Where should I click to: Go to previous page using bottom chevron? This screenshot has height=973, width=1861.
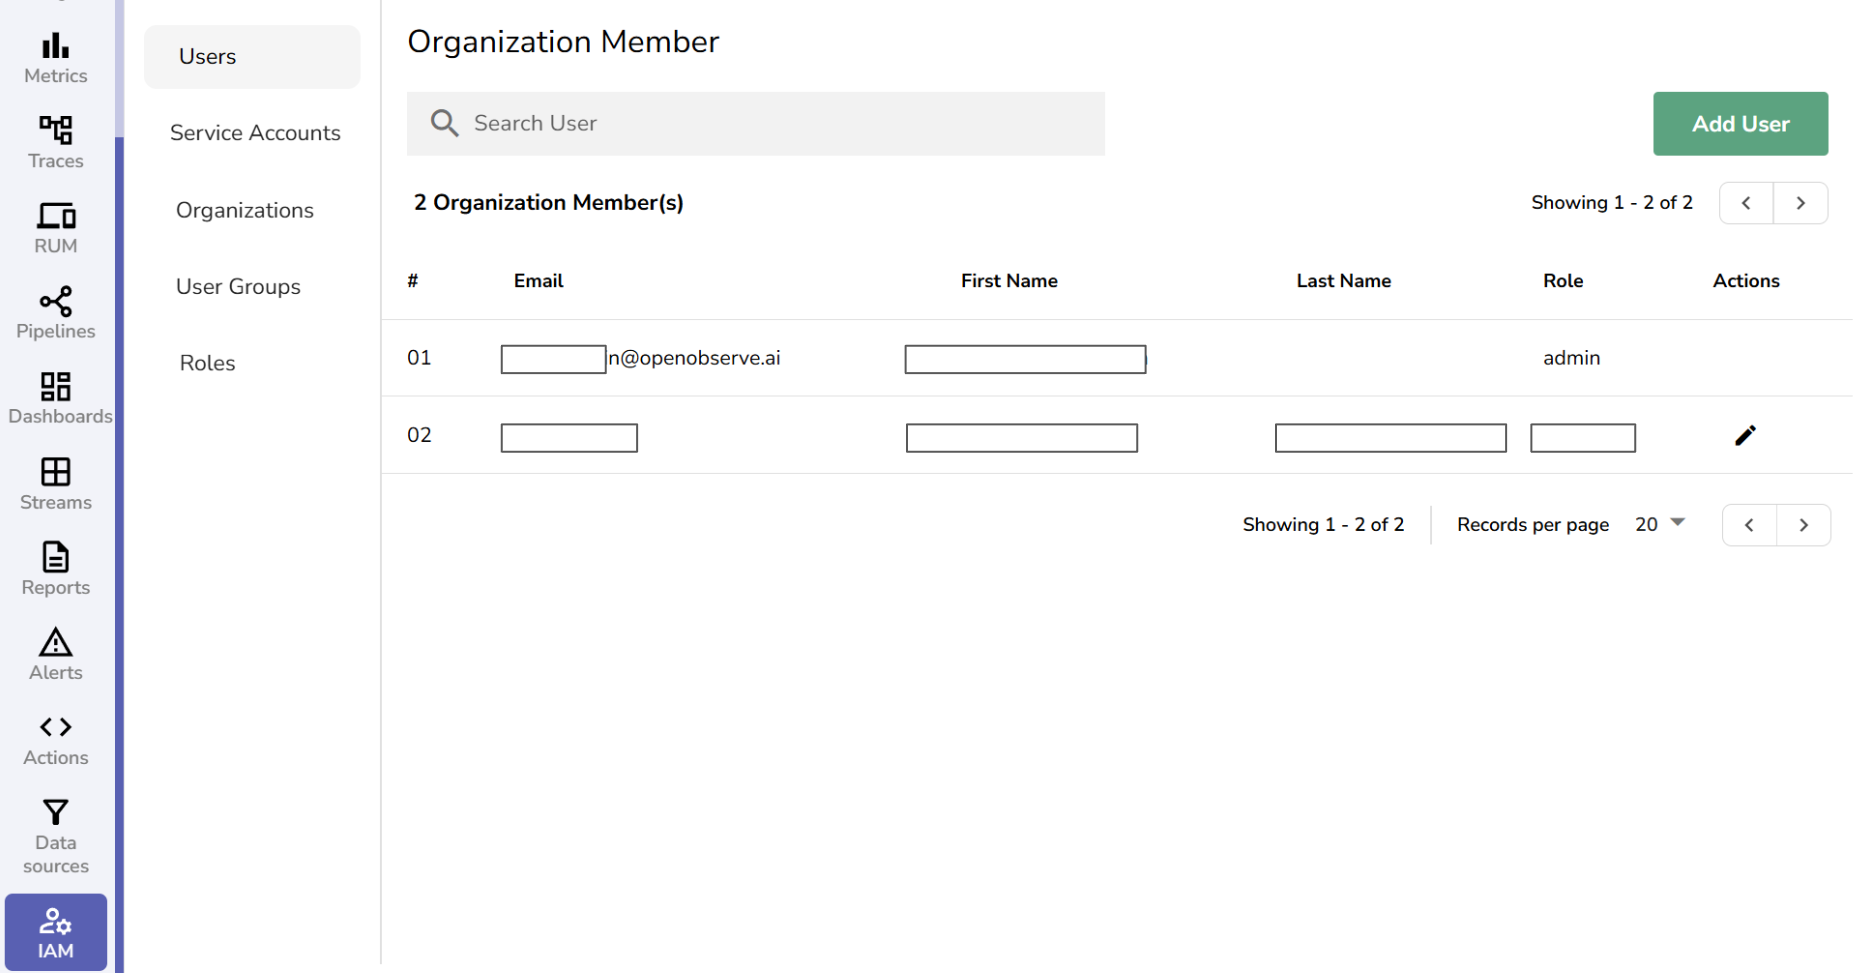coord(1749,525)
